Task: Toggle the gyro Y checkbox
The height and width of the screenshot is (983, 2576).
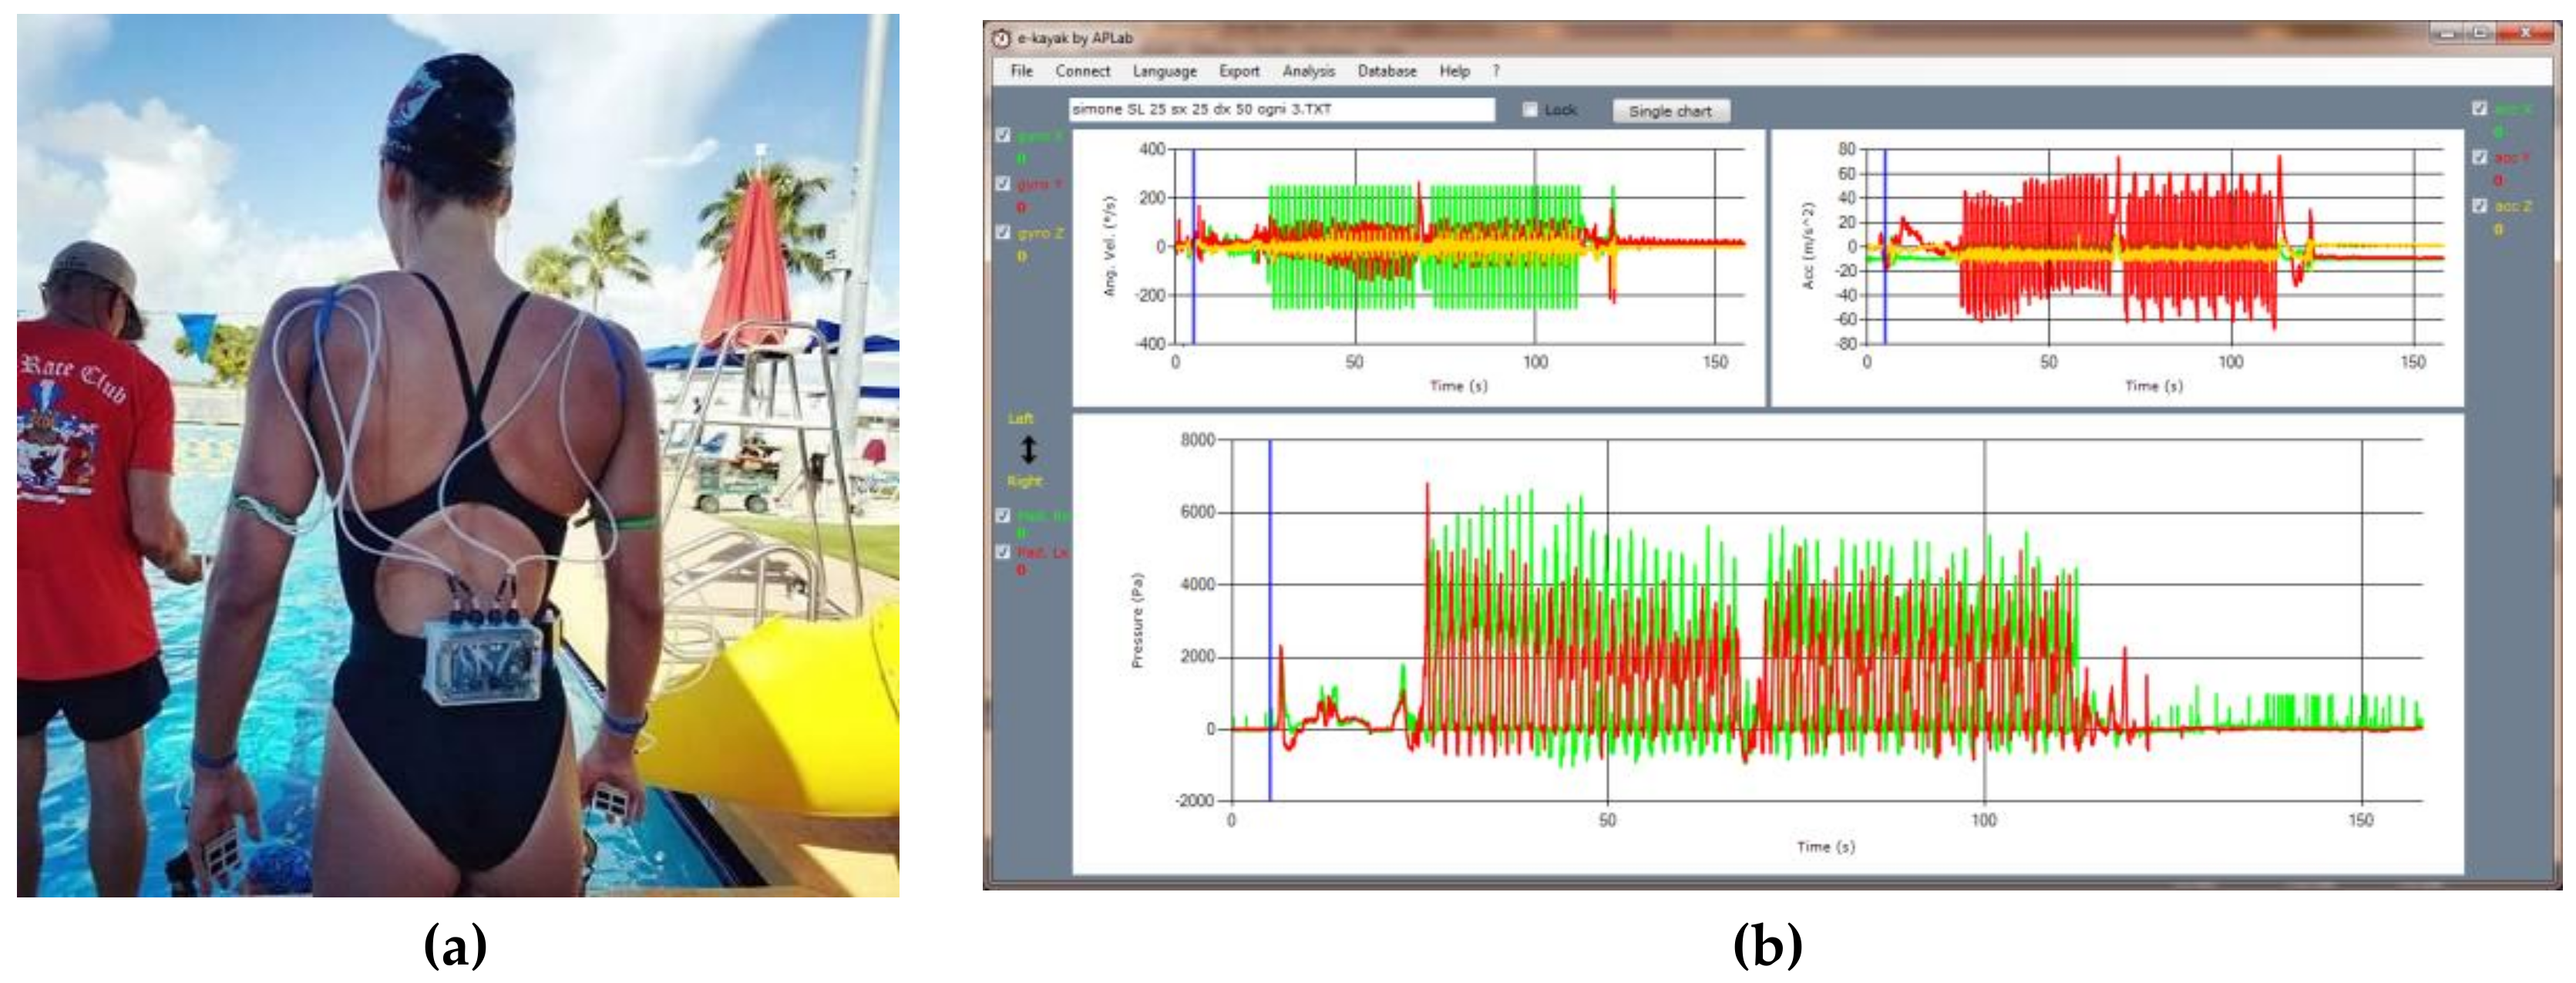Action: [x=1003, y=184]
